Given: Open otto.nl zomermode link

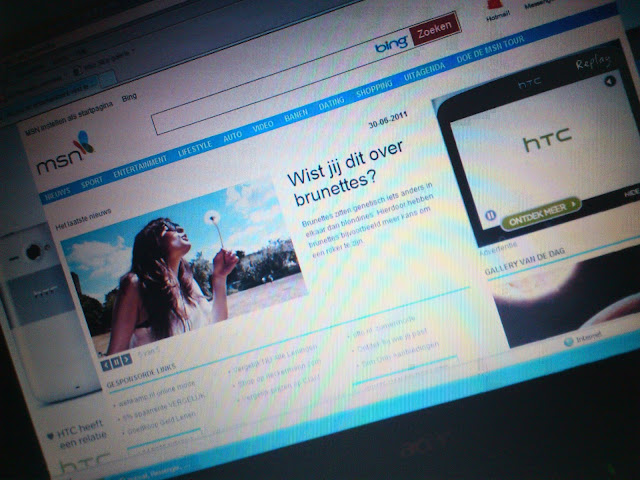Looking at the screenshot, I should [384, 326].
